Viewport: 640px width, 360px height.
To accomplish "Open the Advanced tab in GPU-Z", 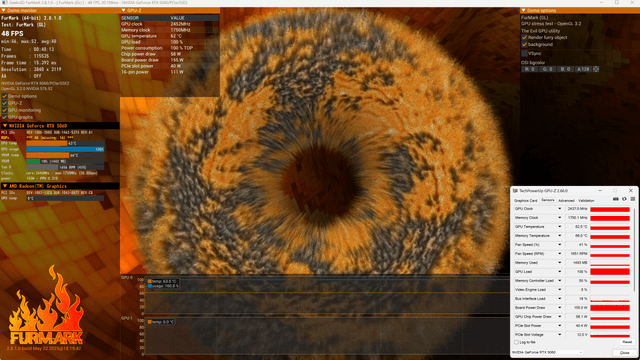I will 566,200.
